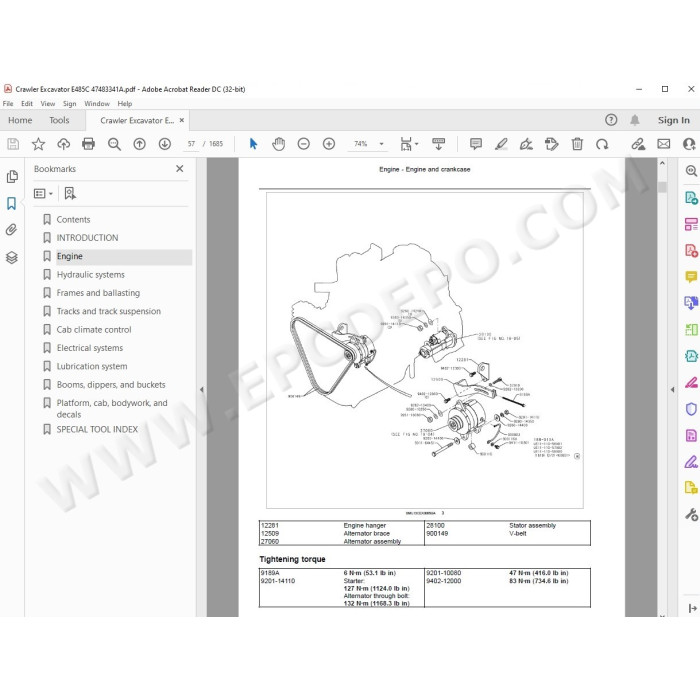Open the Sign document pen tool
This screenshot has height=700, width=700.
pos(526,144)
